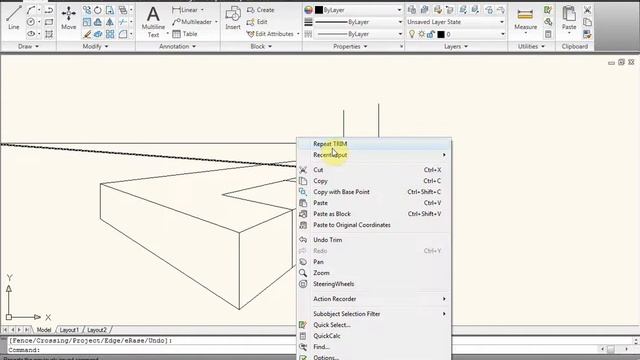Open the layer 0 selection dropdown
This screenshot has height=360, width=640.
[502, 34]
